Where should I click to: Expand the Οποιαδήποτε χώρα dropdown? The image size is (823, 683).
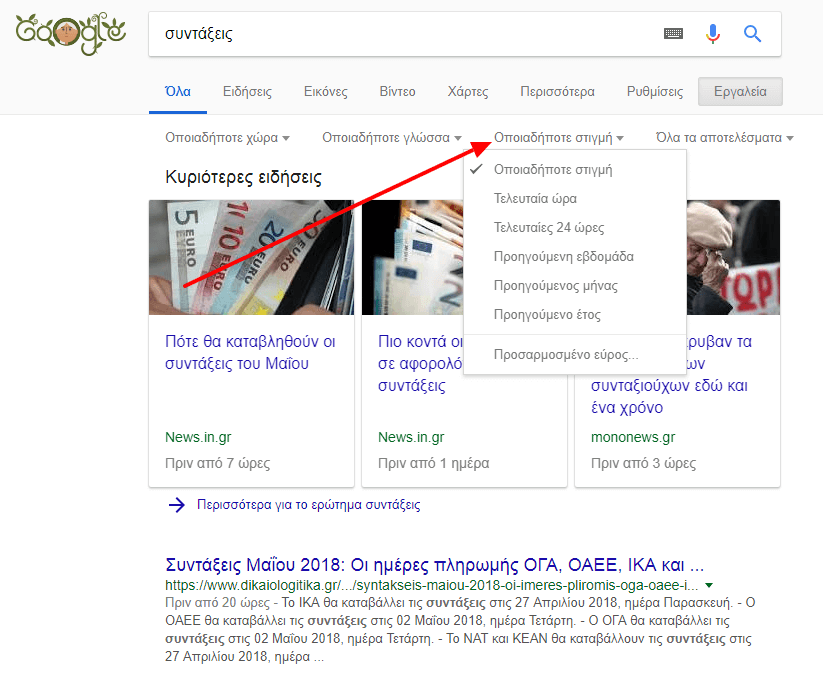pyautogui.click(x=225, y=138)
